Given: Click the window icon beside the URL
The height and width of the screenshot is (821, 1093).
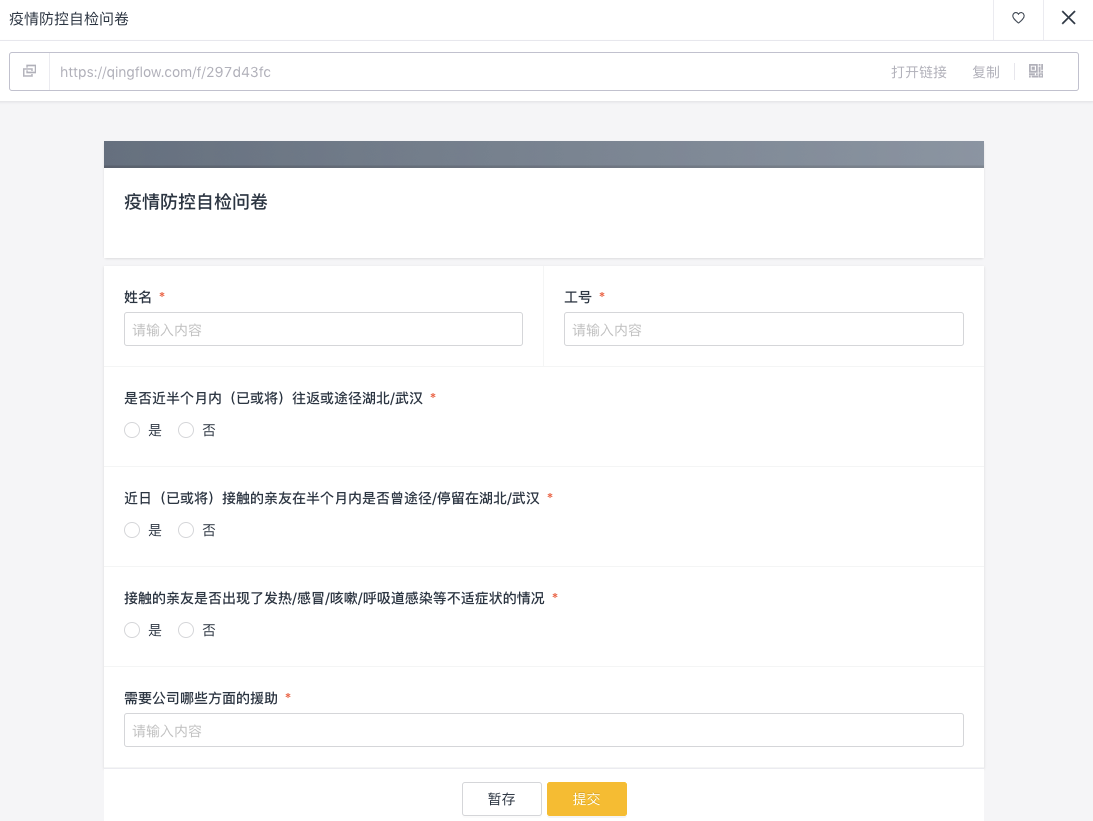Looking at the screenshot, I should click(x=29, y=71).
